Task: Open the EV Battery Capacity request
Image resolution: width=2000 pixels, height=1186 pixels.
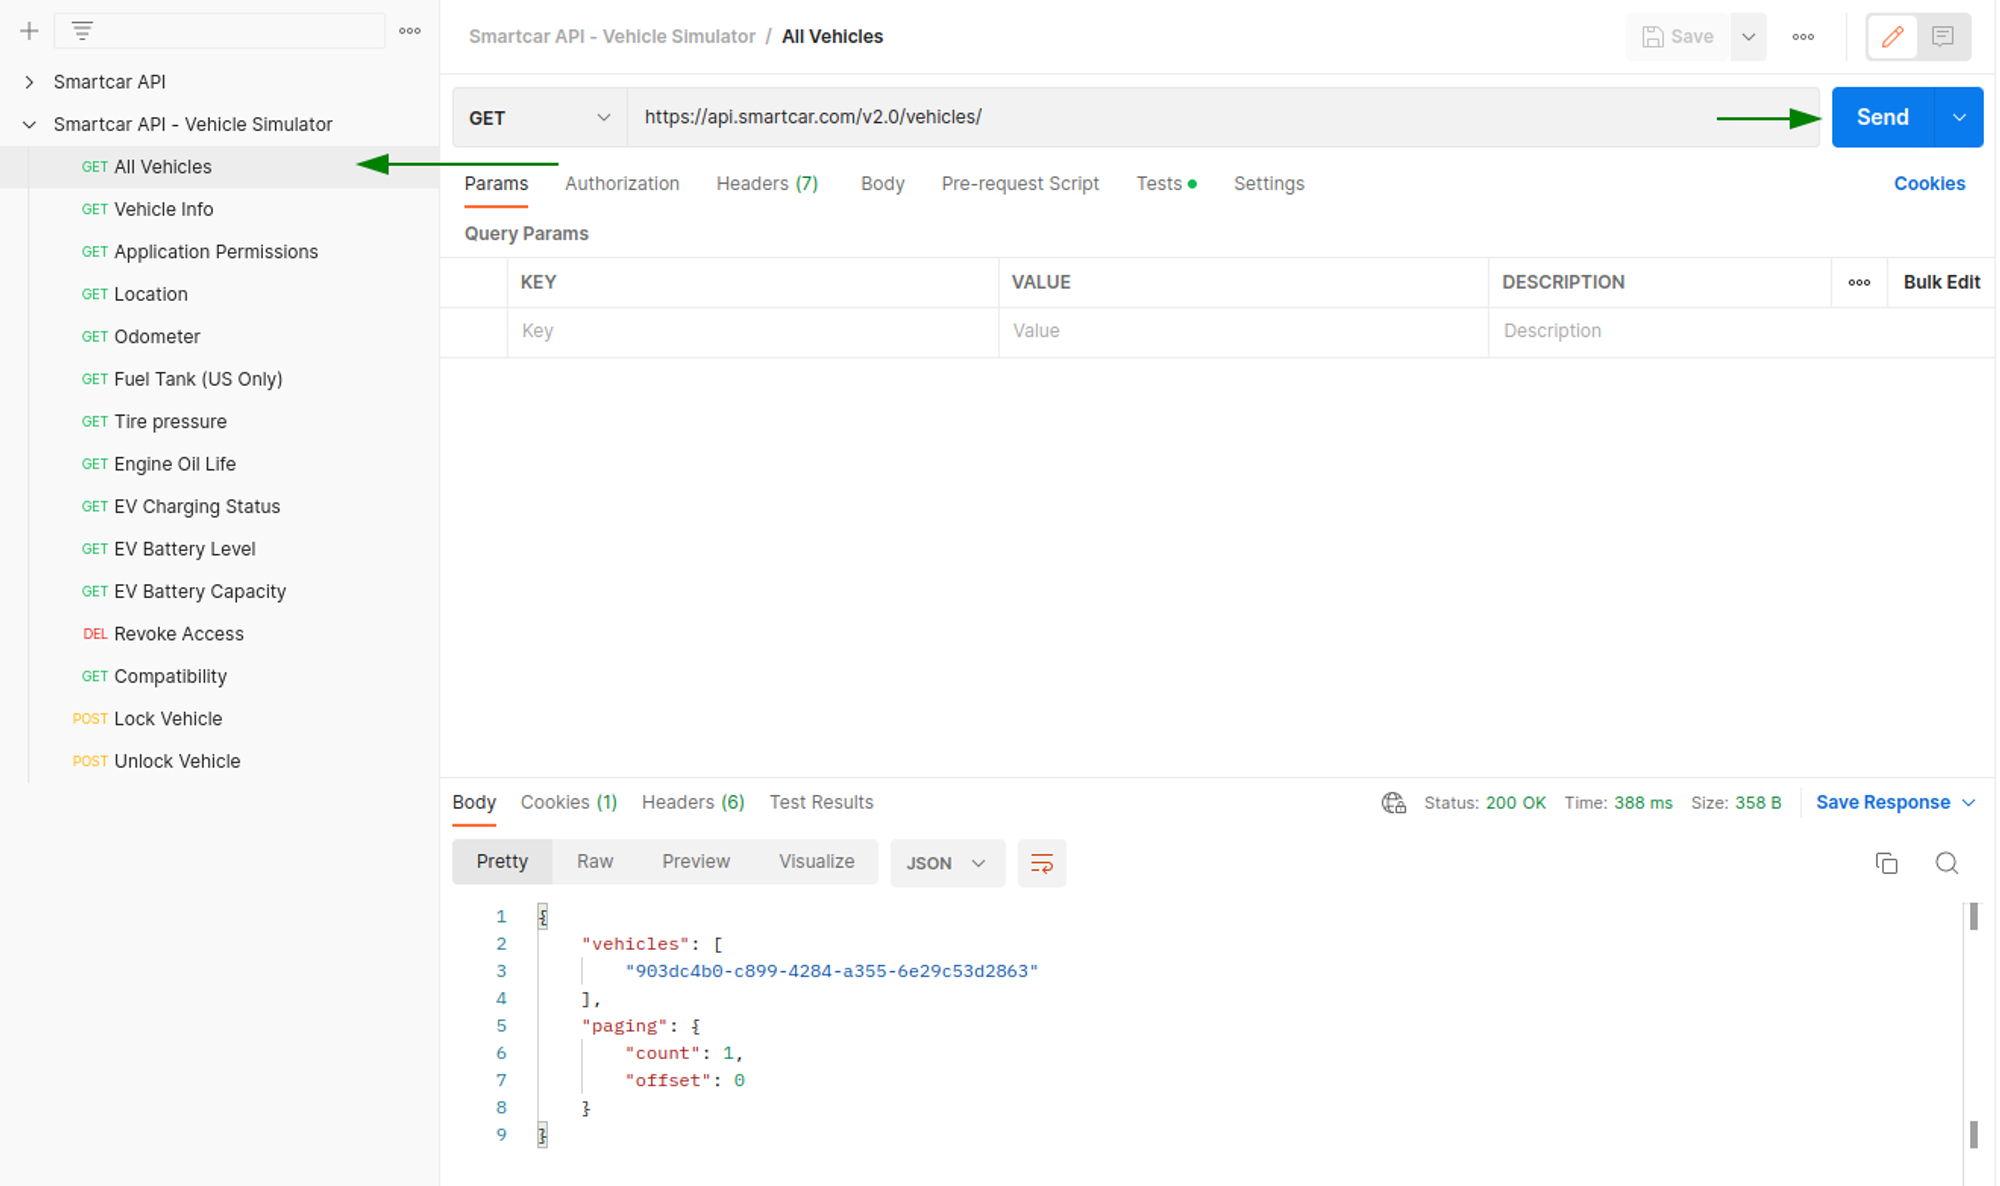Action: [x=219, y=592]
